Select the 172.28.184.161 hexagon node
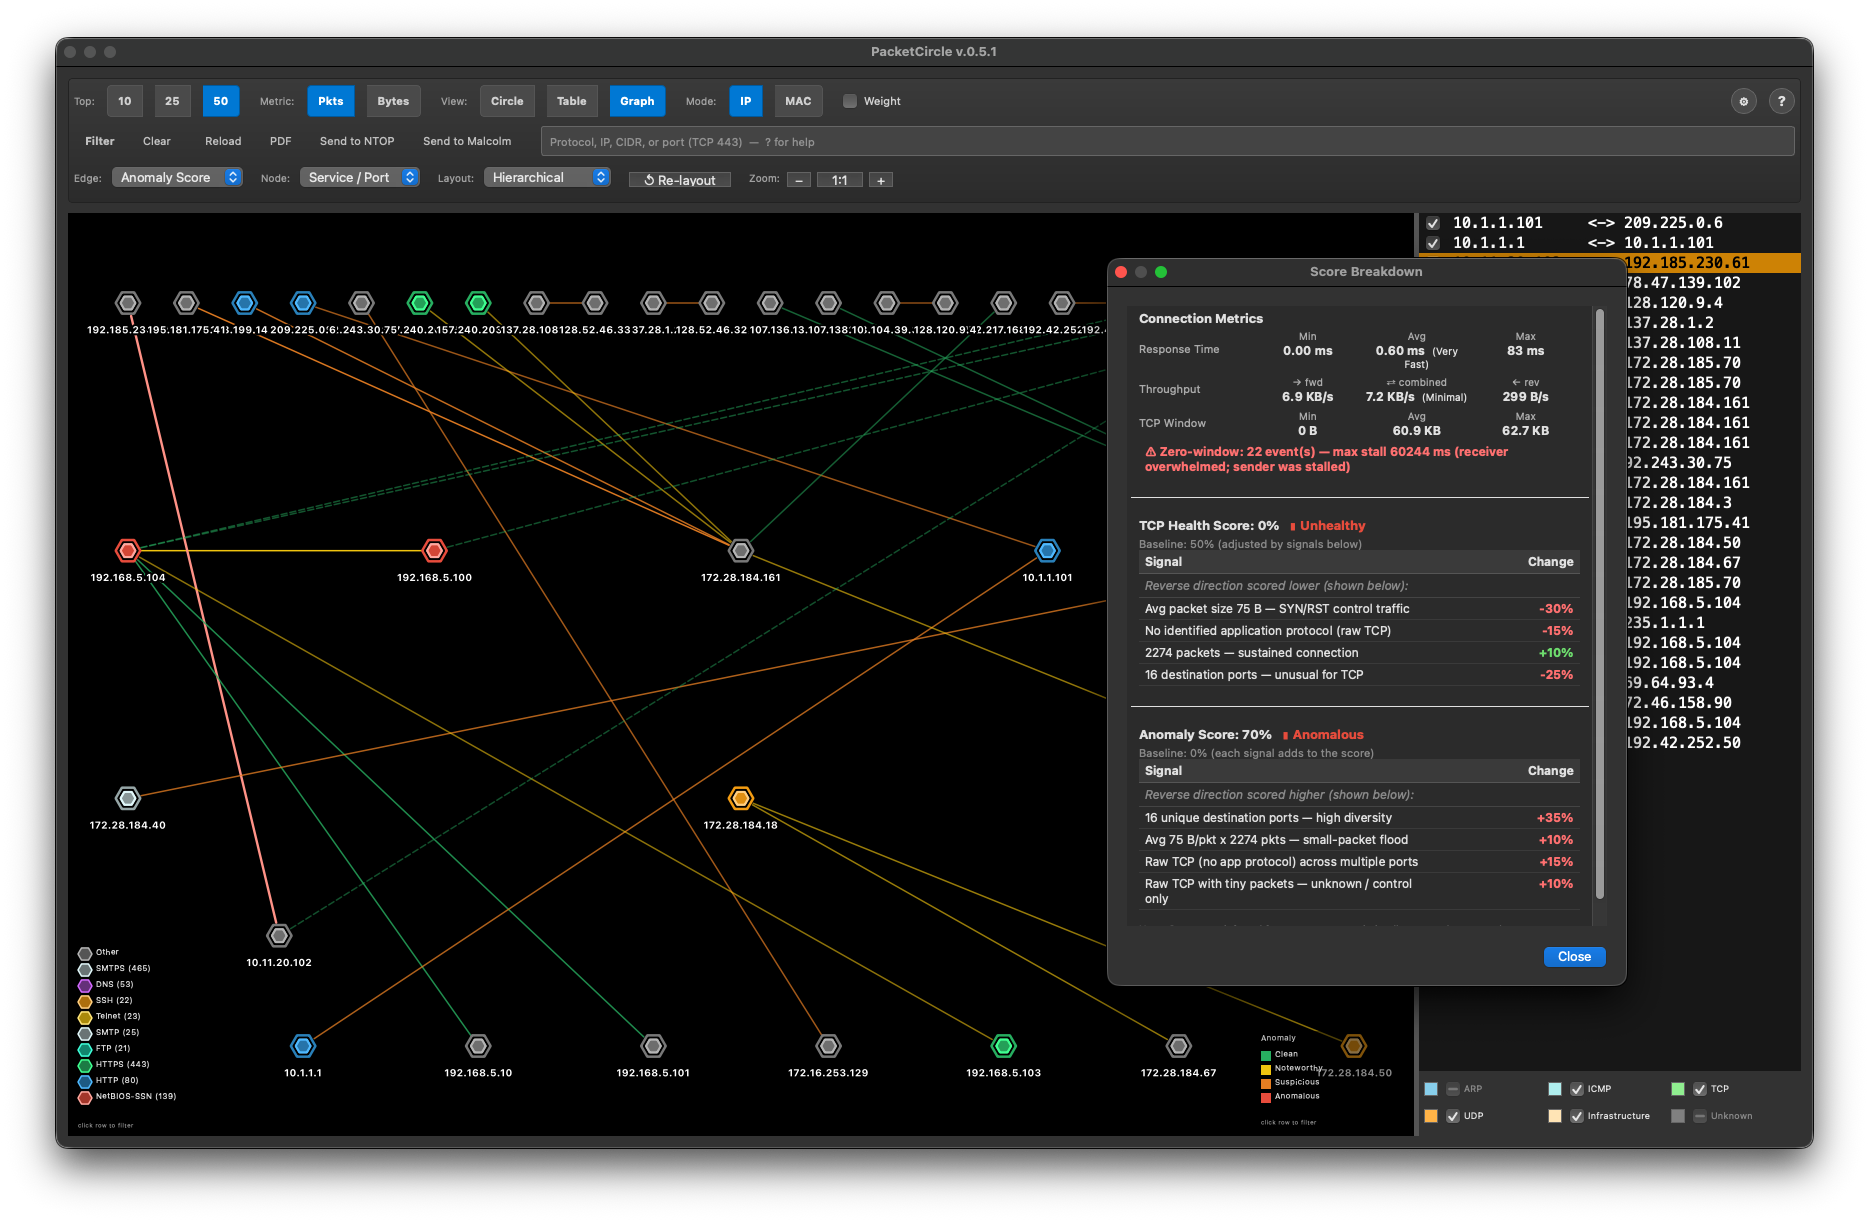 [740, 550]
